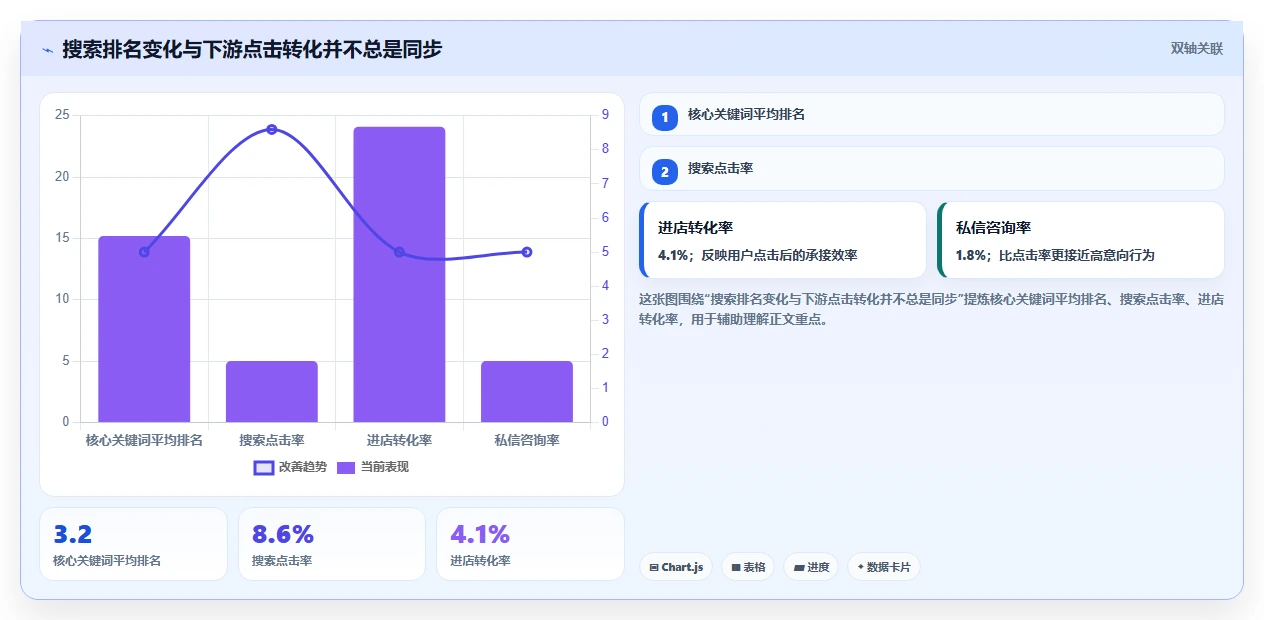Click the 3.2 核心关键词平均排名 stat card
This screenshot has height=620, width=1264.
click(x=133, y=544)
